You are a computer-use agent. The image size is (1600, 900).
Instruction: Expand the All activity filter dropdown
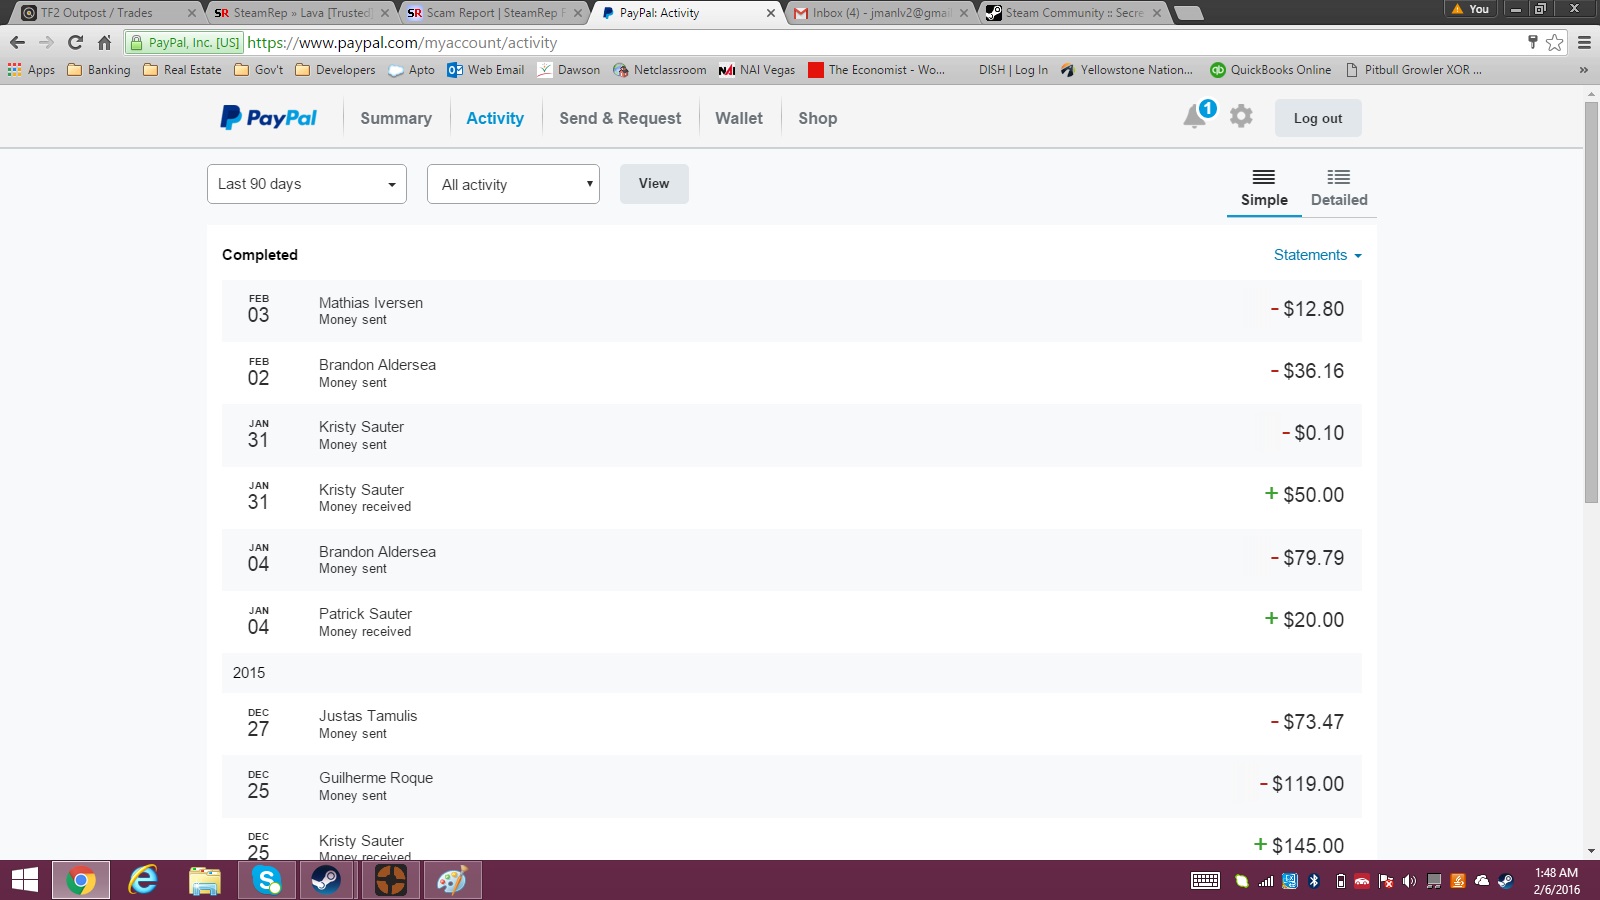click(513, 184)
